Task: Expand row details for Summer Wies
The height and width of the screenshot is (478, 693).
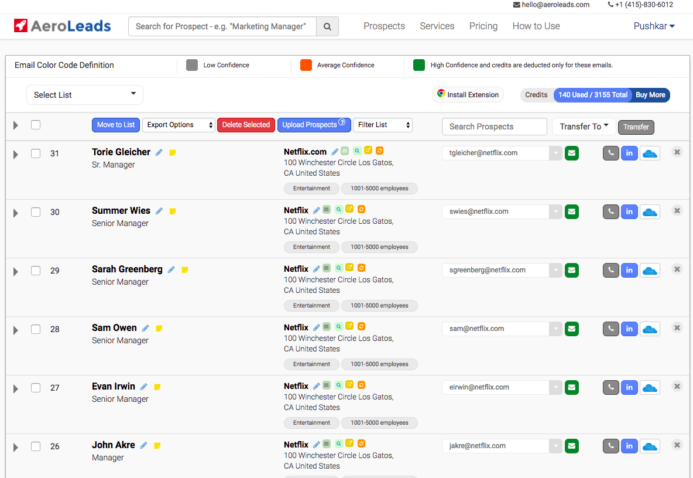Action: (x=15, y=212)
